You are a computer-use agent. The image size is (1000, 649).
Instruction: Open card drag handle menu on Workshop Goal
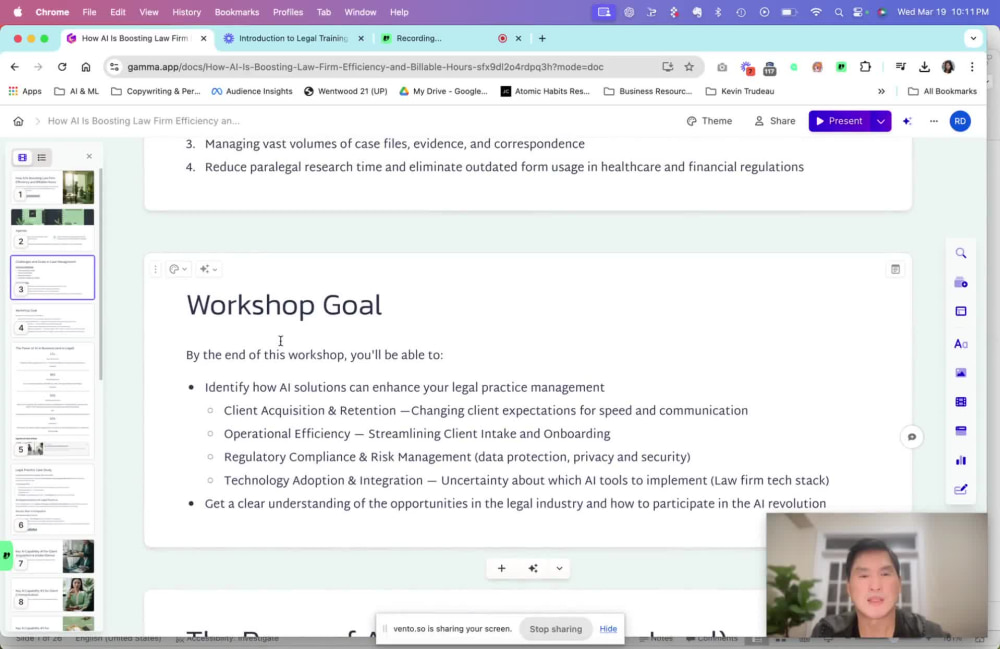(x=155, y=269)
